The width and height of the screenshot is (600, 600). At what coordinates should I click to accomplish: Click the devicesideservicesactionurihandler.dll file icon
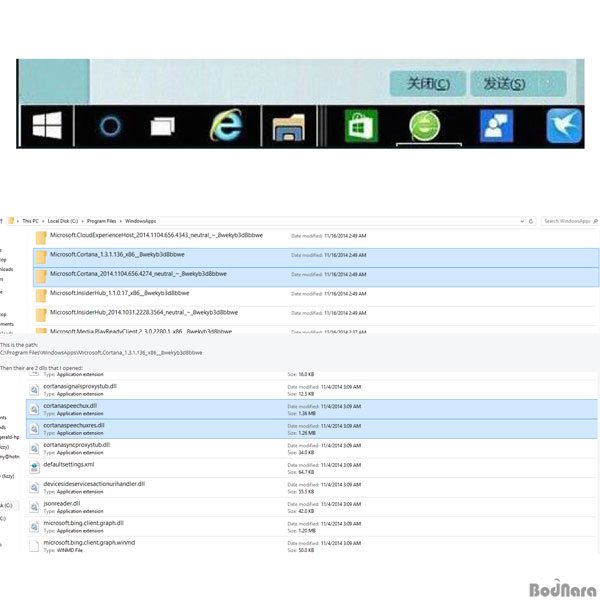click(x=34, y=487)
